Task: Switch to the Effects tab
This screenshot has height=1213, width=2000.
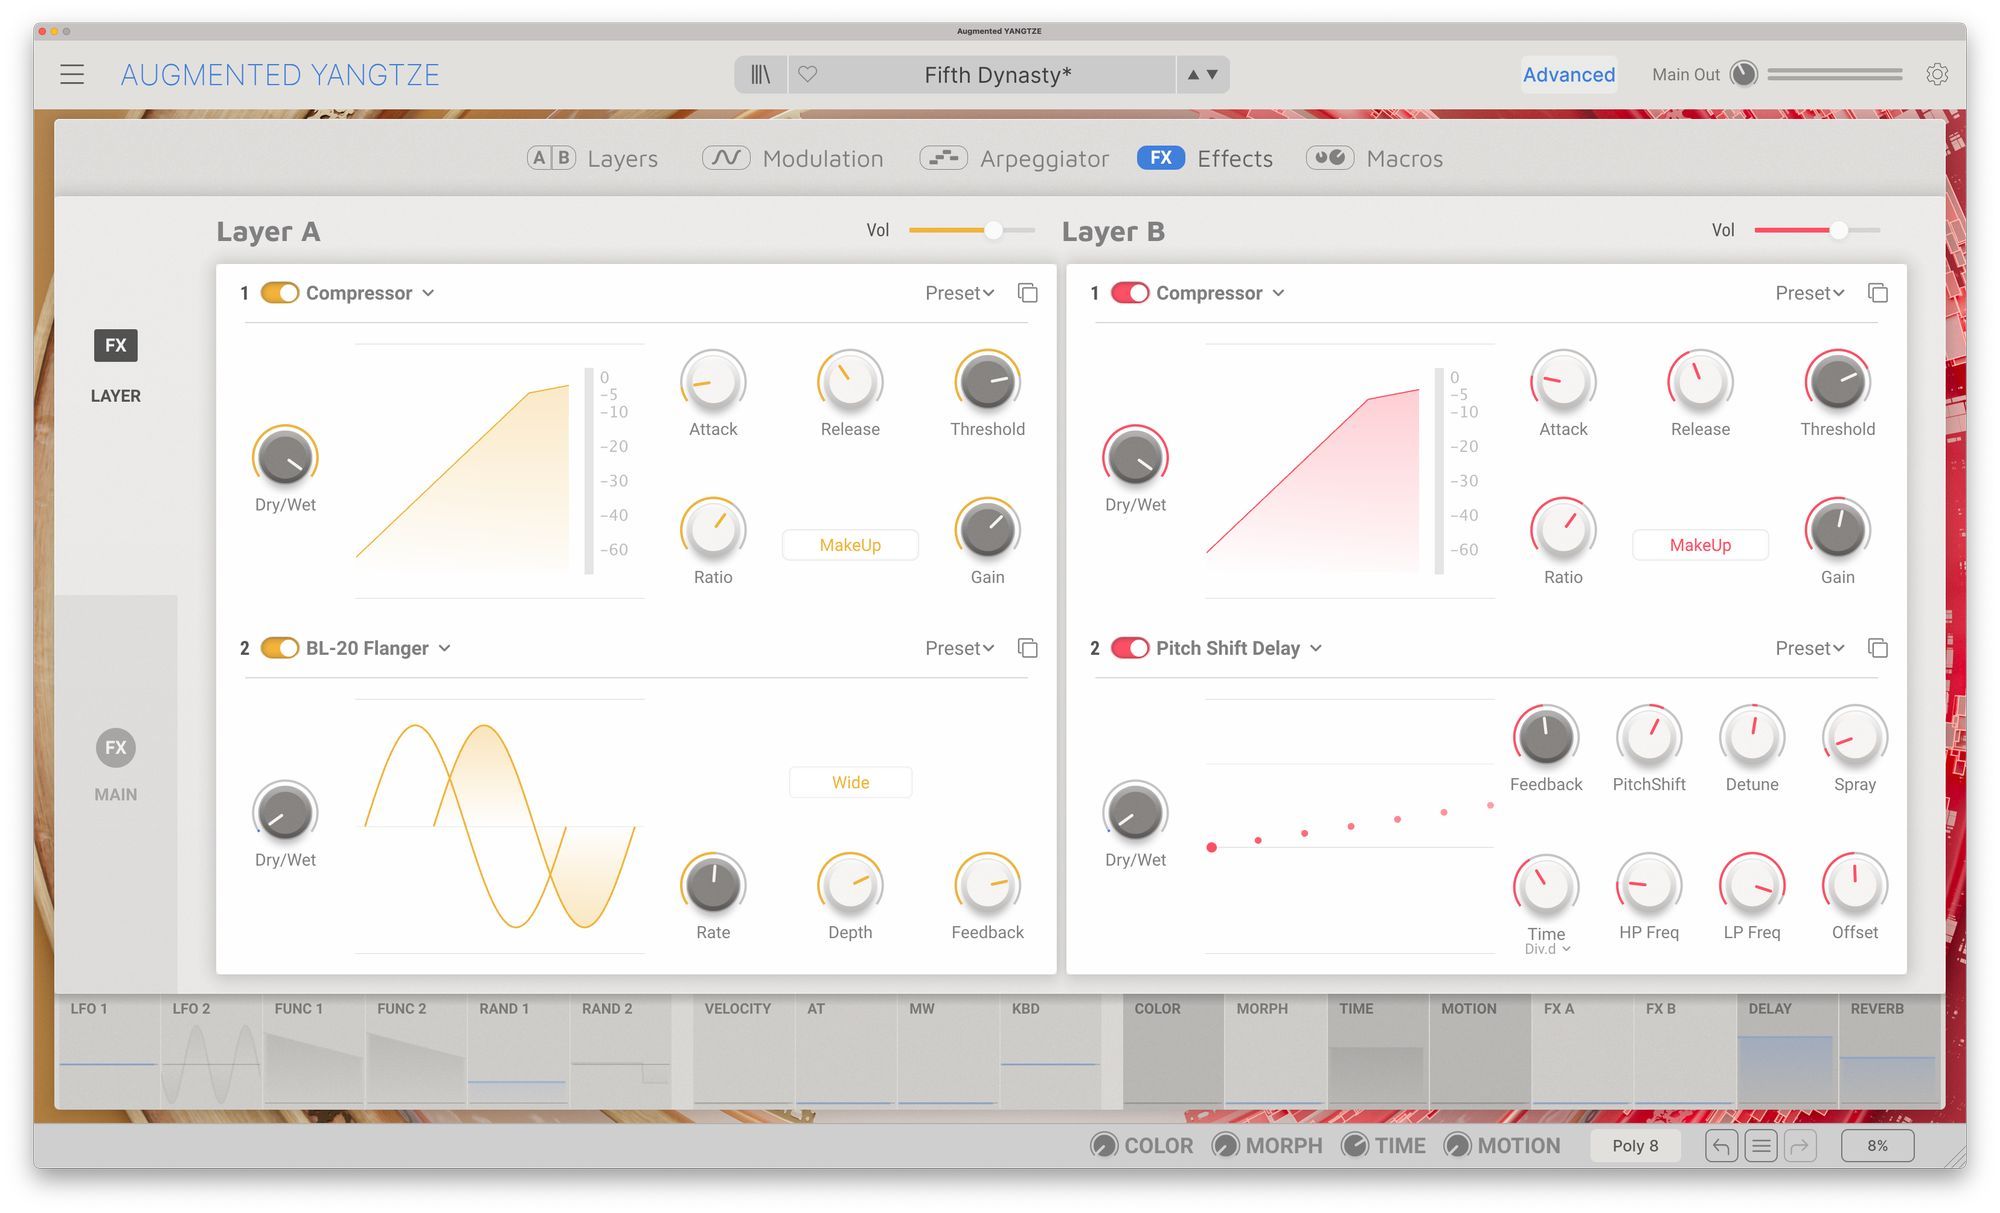Action: (1205, 158)
